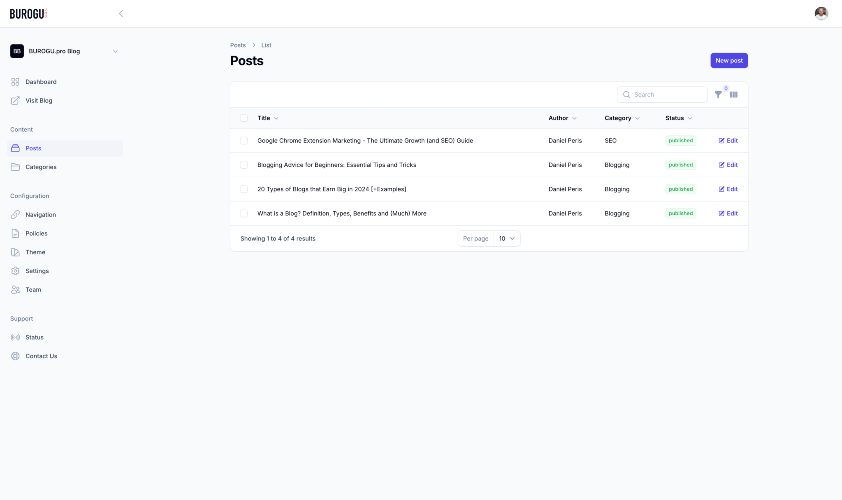This screenshot has height=500, width=842.
Task: Click the SEO category cell
Action: [611, 141]
